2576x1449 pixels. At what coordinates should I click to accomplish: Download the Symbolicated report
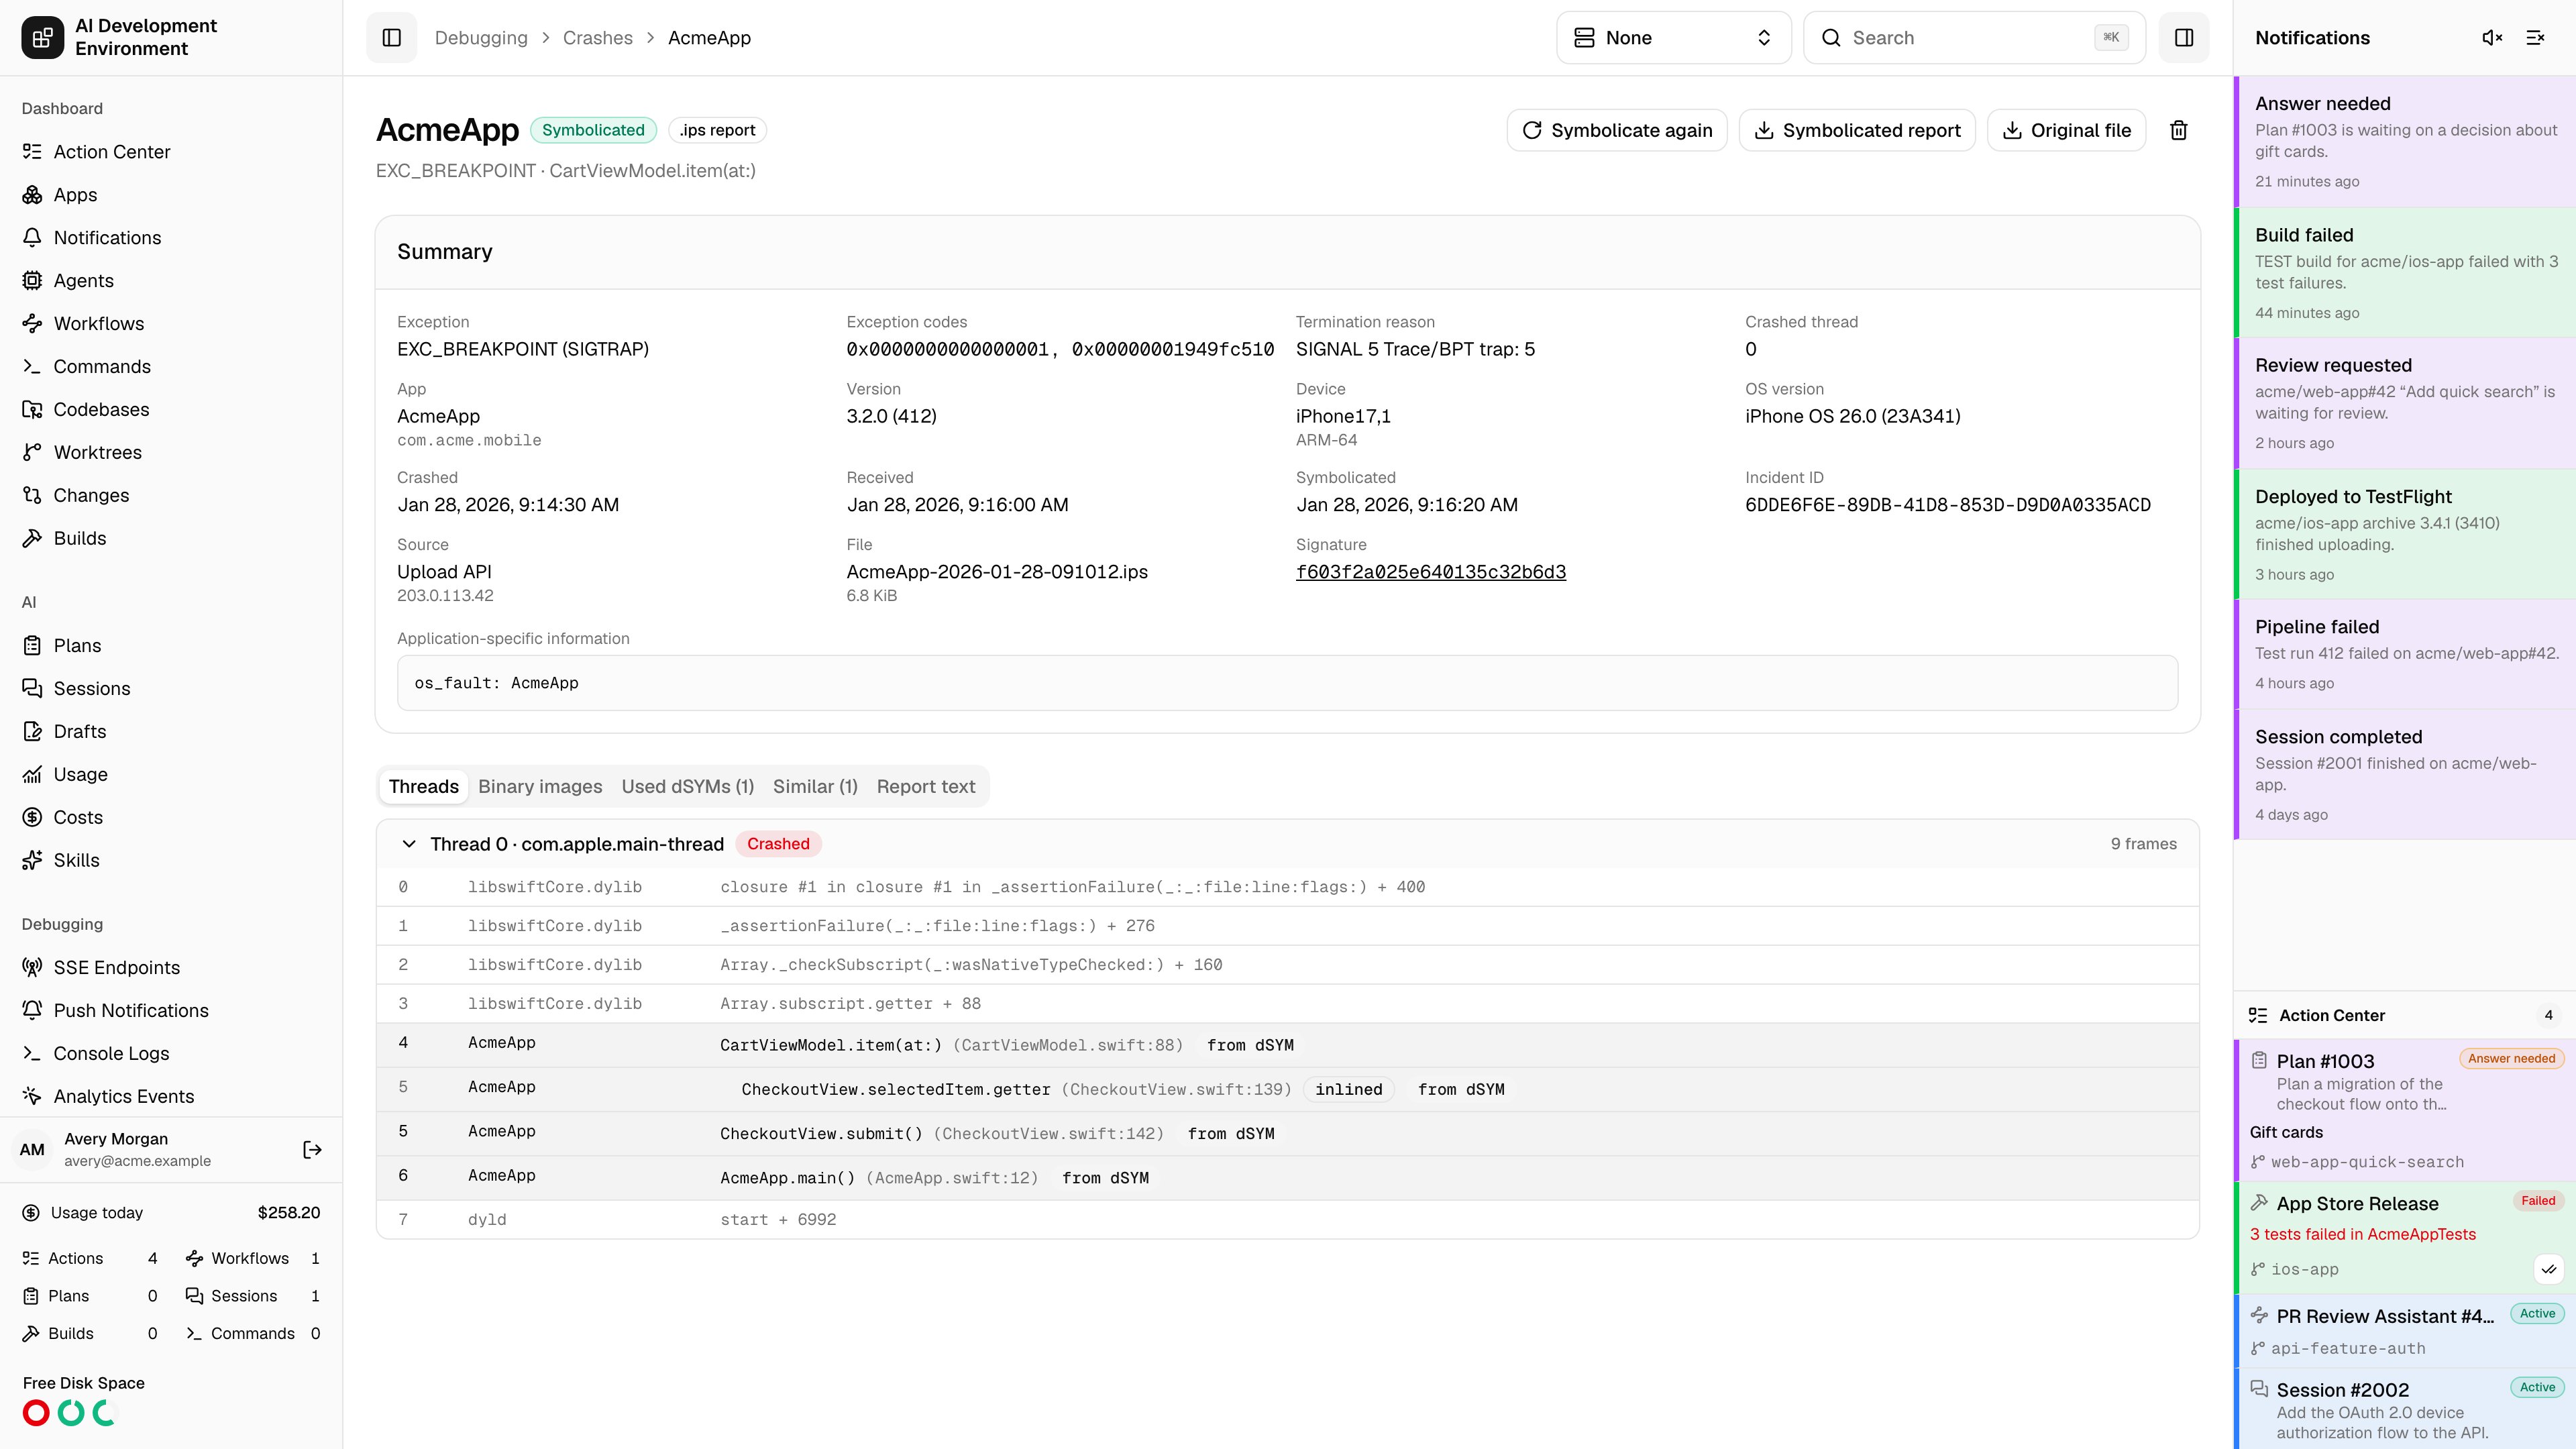(1857, 130)
